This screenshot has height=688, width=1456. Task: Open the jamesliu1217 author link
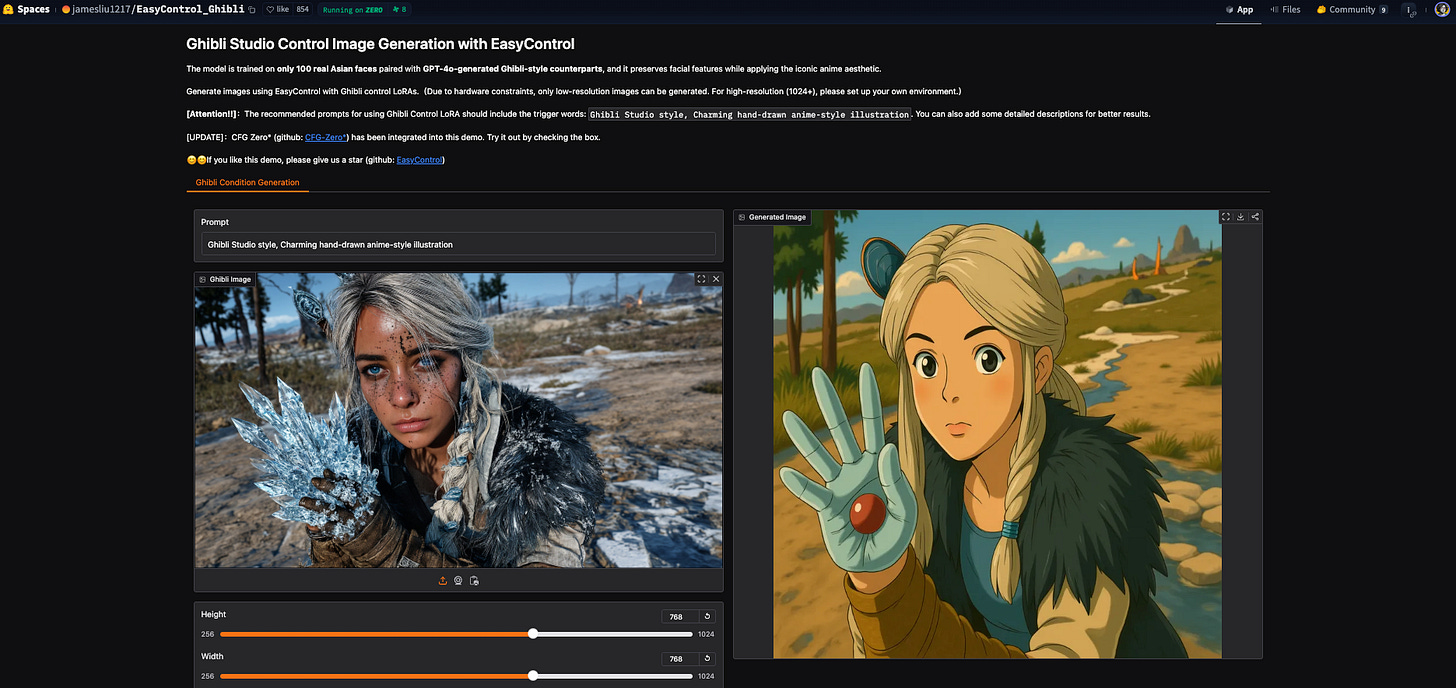(101, 9)
